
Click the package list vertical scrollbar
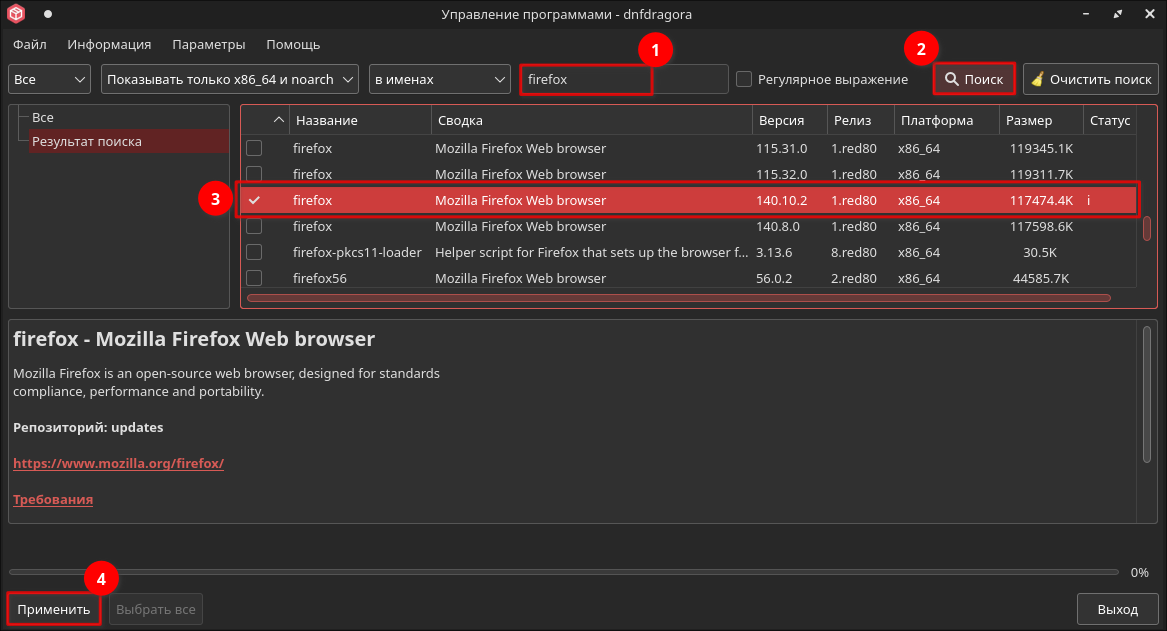[1146, 228]
